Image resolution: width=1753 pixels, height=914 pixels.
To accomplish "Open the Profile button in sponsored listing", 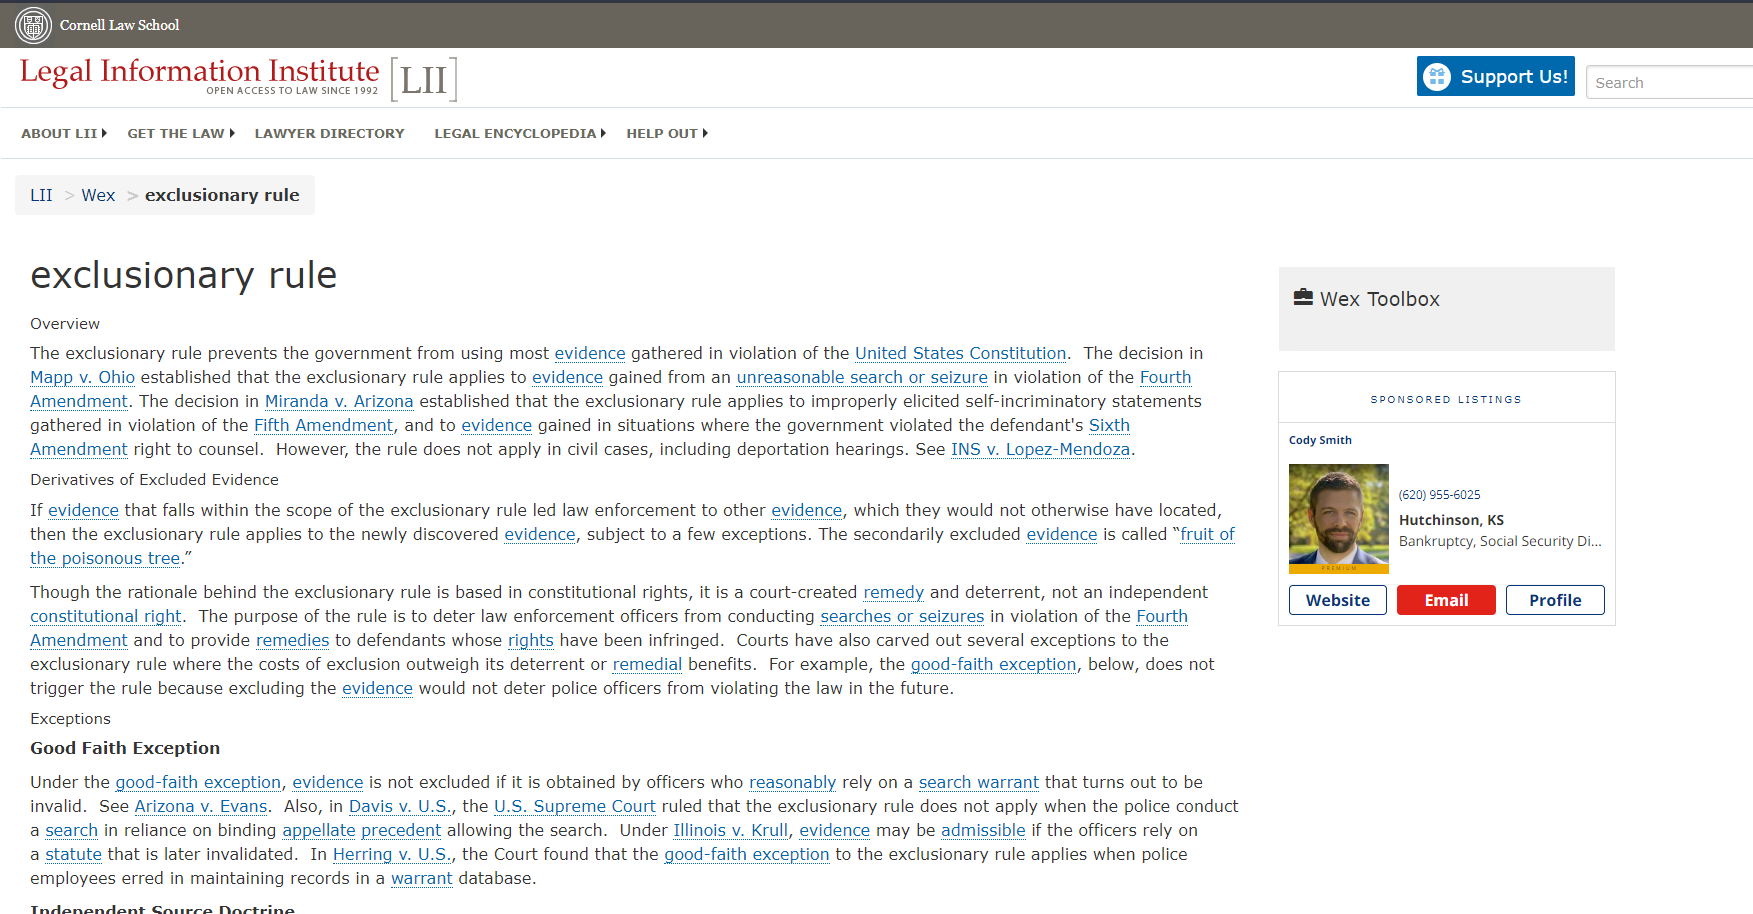I will pyautogui.click(x=1555, y=600).
